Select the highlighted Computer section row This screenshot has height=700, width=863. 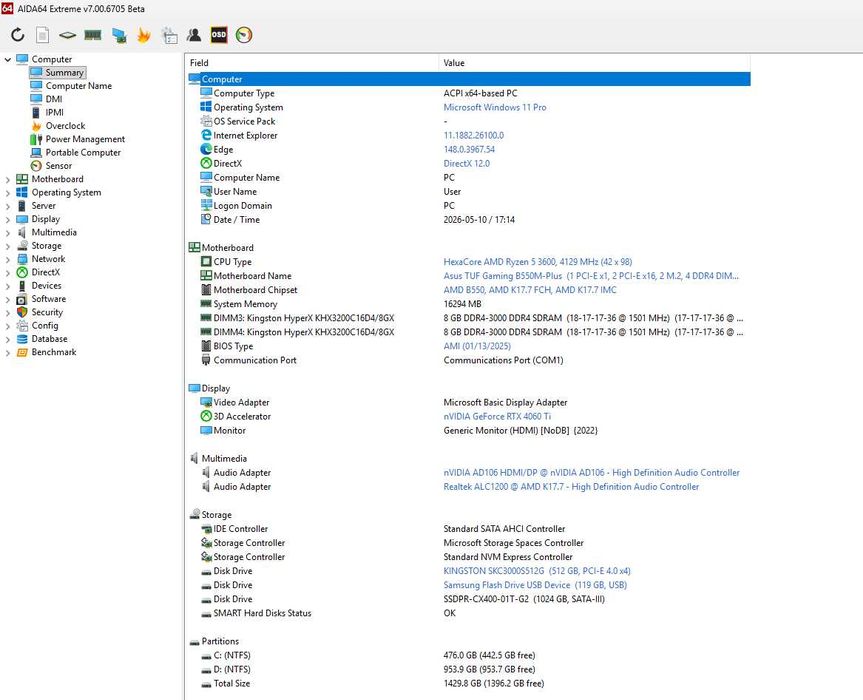click(469, 79)
